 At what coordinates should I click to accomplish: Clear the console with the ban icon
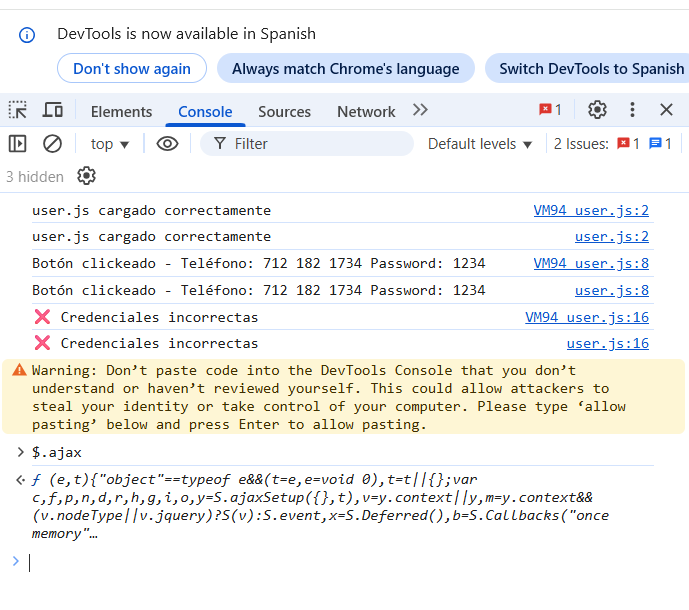pos(52,144)
